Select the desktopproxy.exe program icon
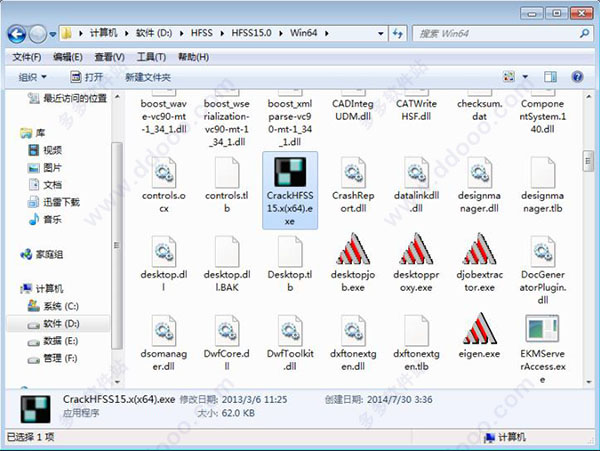Viewport: 600px width, 451px height. [416, 249]
